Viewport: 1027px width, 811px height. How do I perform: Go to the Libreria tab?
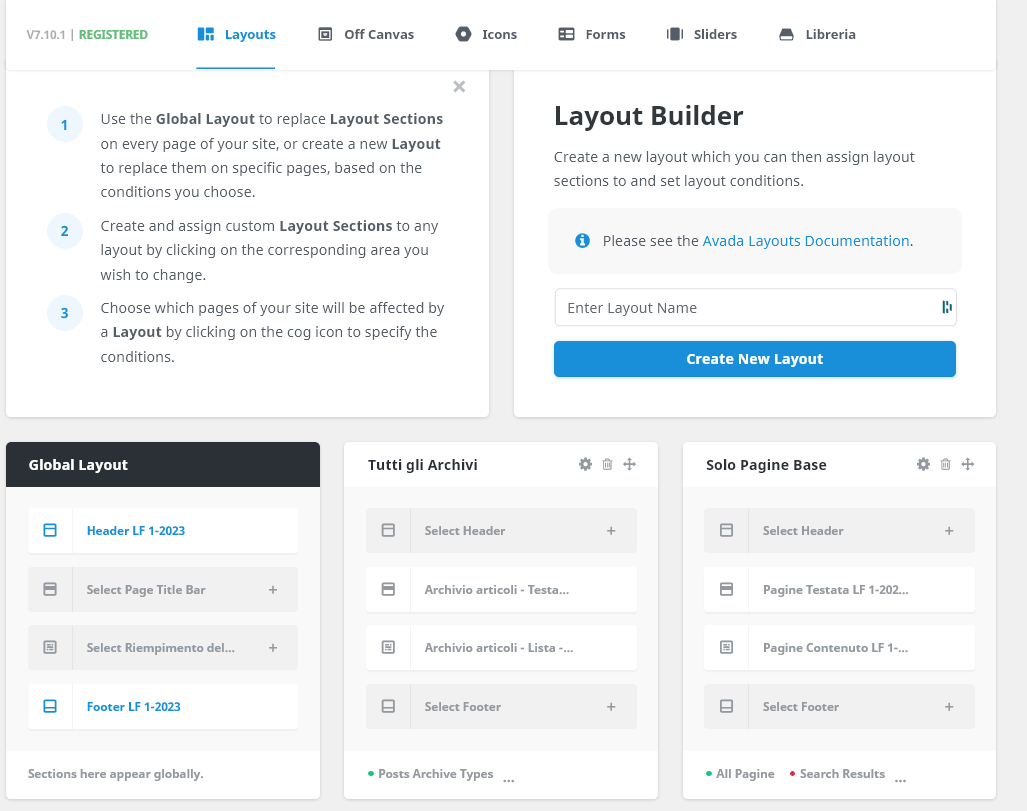(817, 33)
